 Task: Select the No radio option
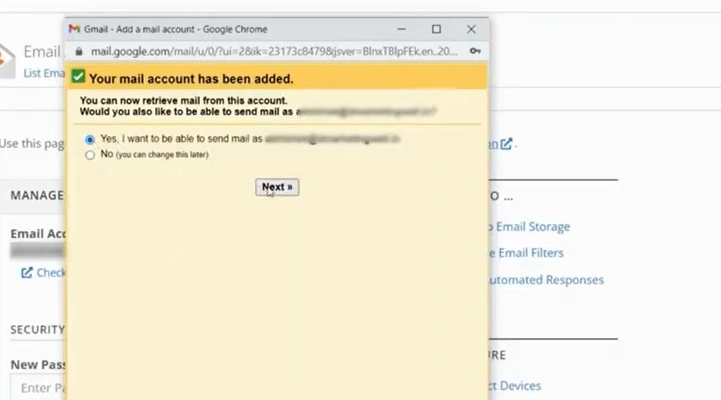[x=90, y=155]
